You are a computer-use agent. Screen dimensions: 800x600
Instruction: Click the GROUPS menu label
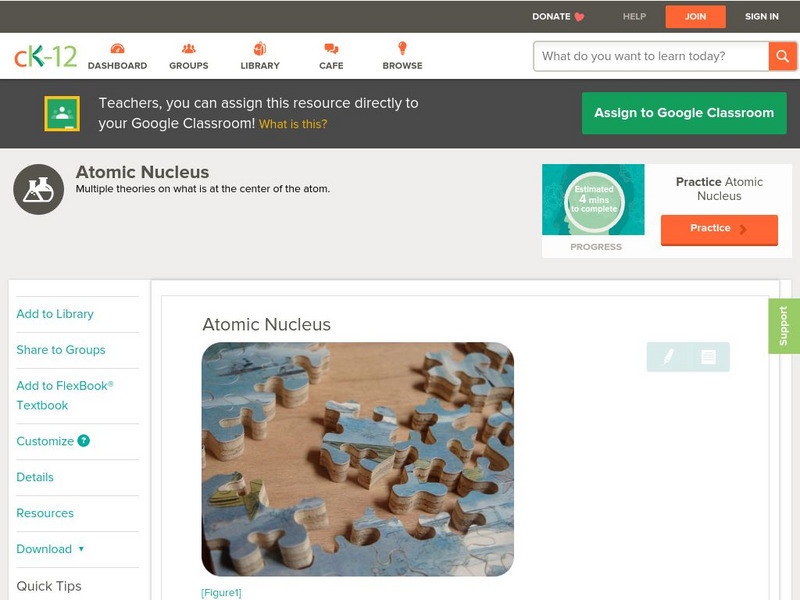pyautogui.click(x=189, y=66)
